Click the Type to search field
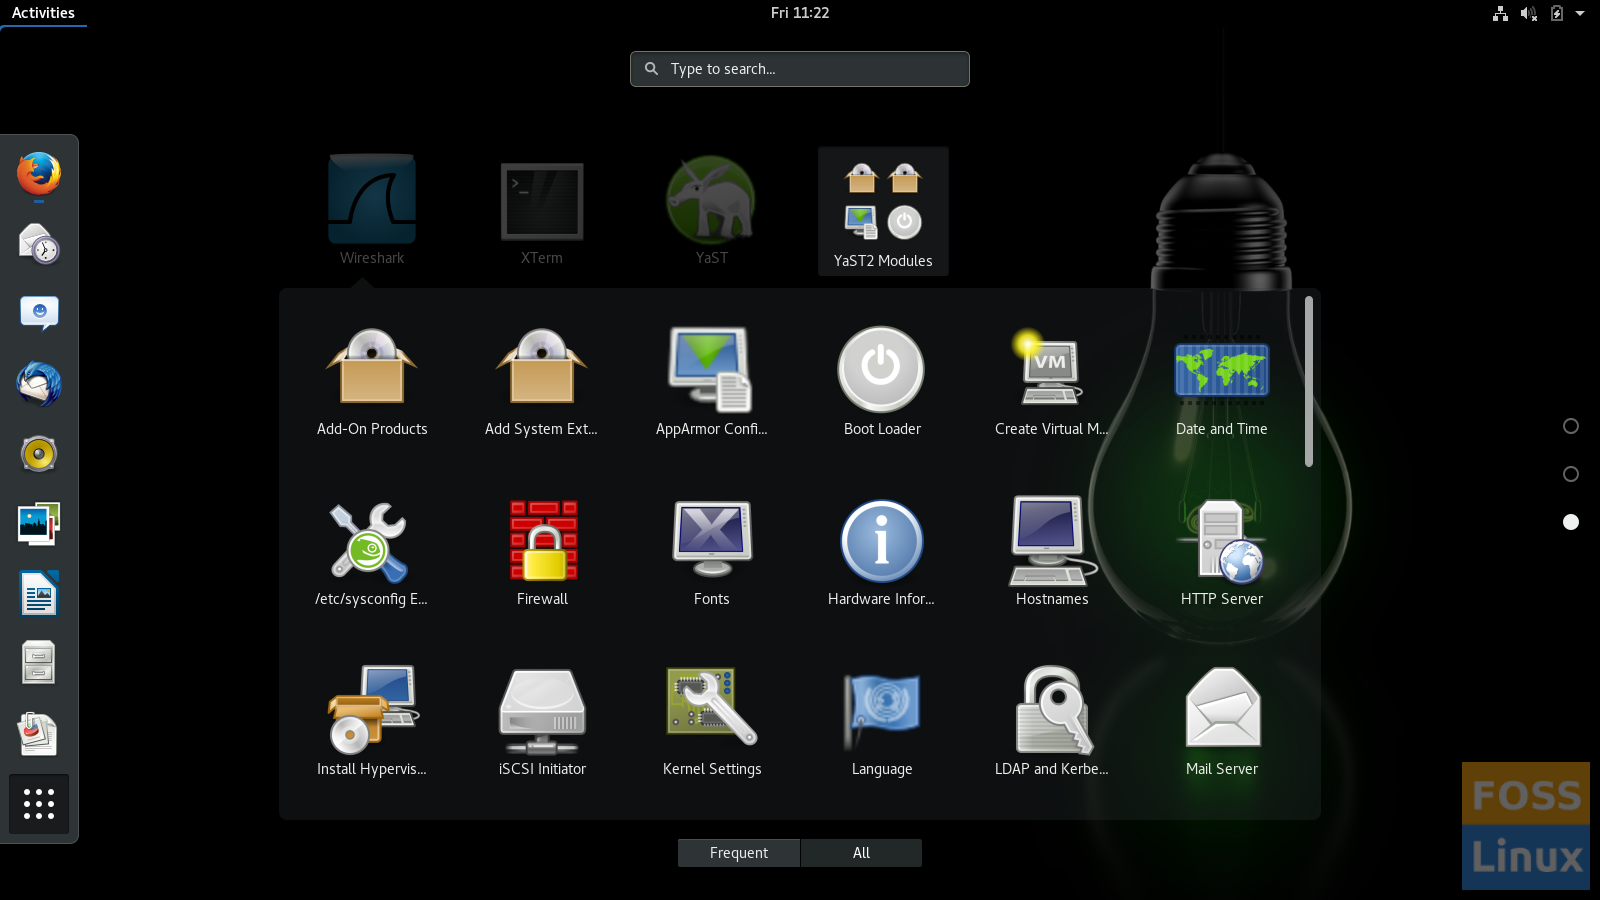 click(800, 69)
